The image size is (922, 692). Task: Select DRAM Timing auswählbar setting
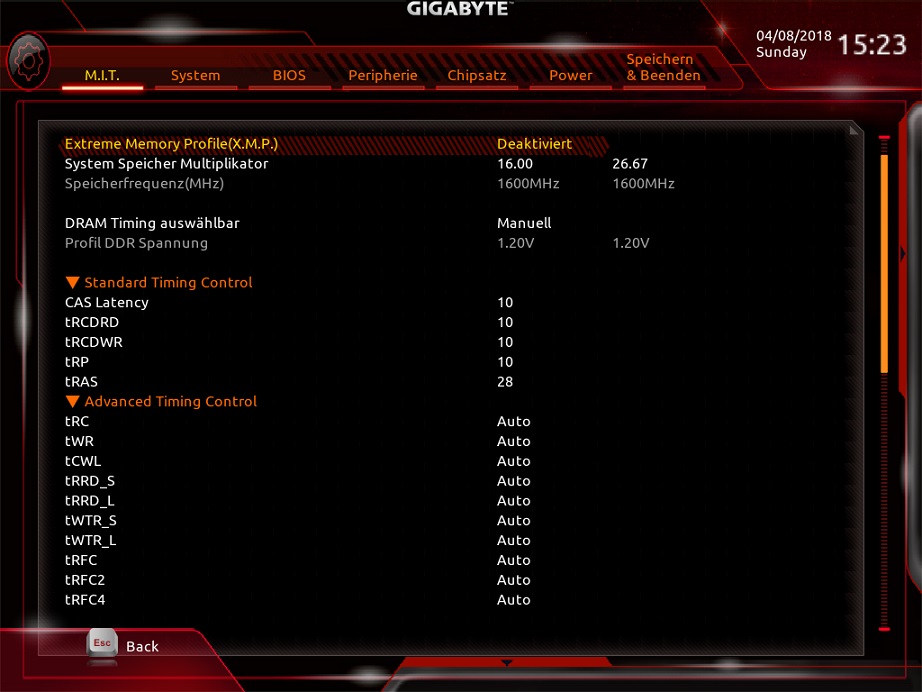(x=152, y=223)
